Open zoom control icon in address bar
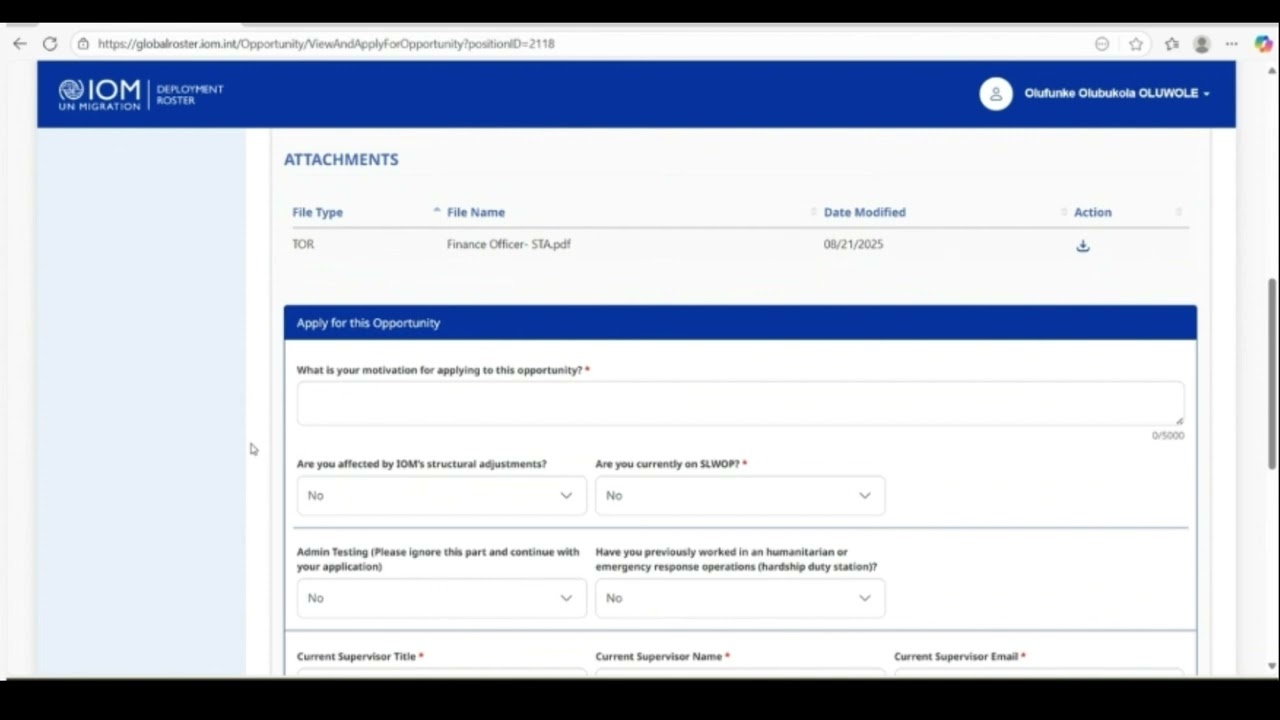 (1102, 44)
